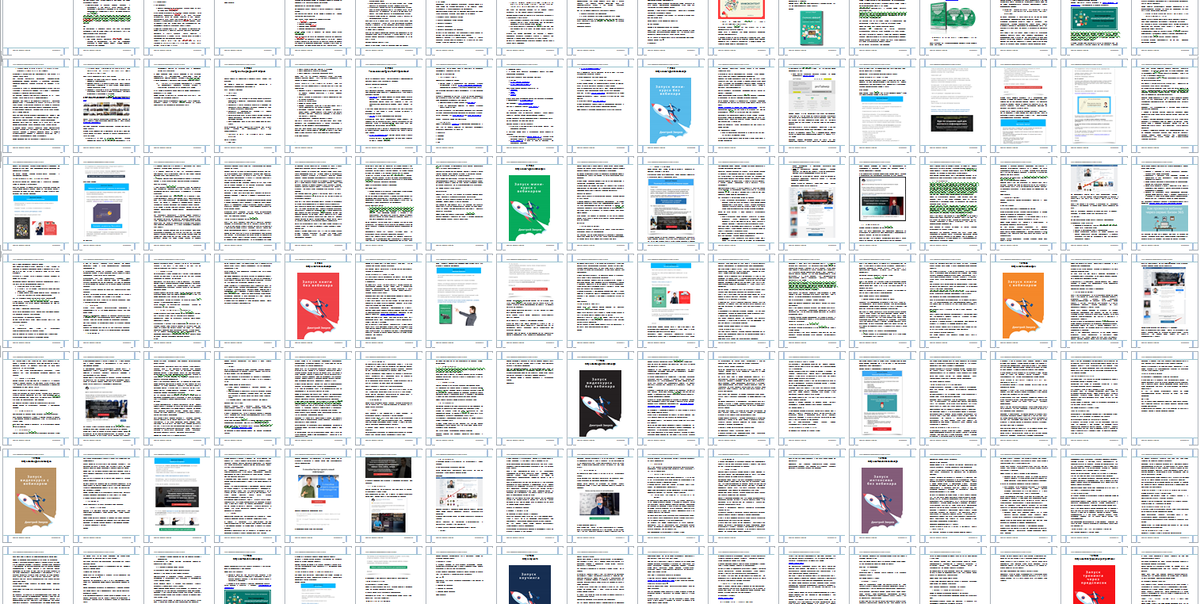This screenshot has height=604, width=1200.
Task: Select page with pale yellow certificate-like box
Action: coord(1092,105)
